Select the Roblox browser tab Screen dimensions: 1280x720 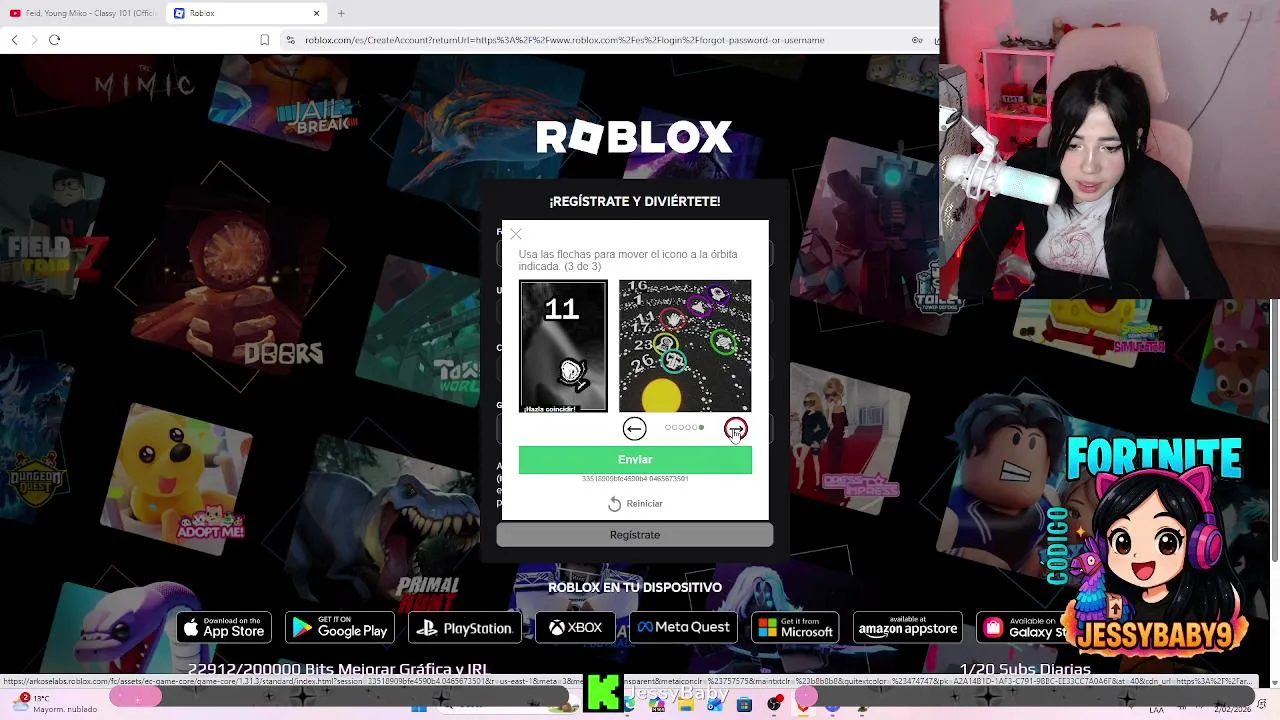[245, 13]
